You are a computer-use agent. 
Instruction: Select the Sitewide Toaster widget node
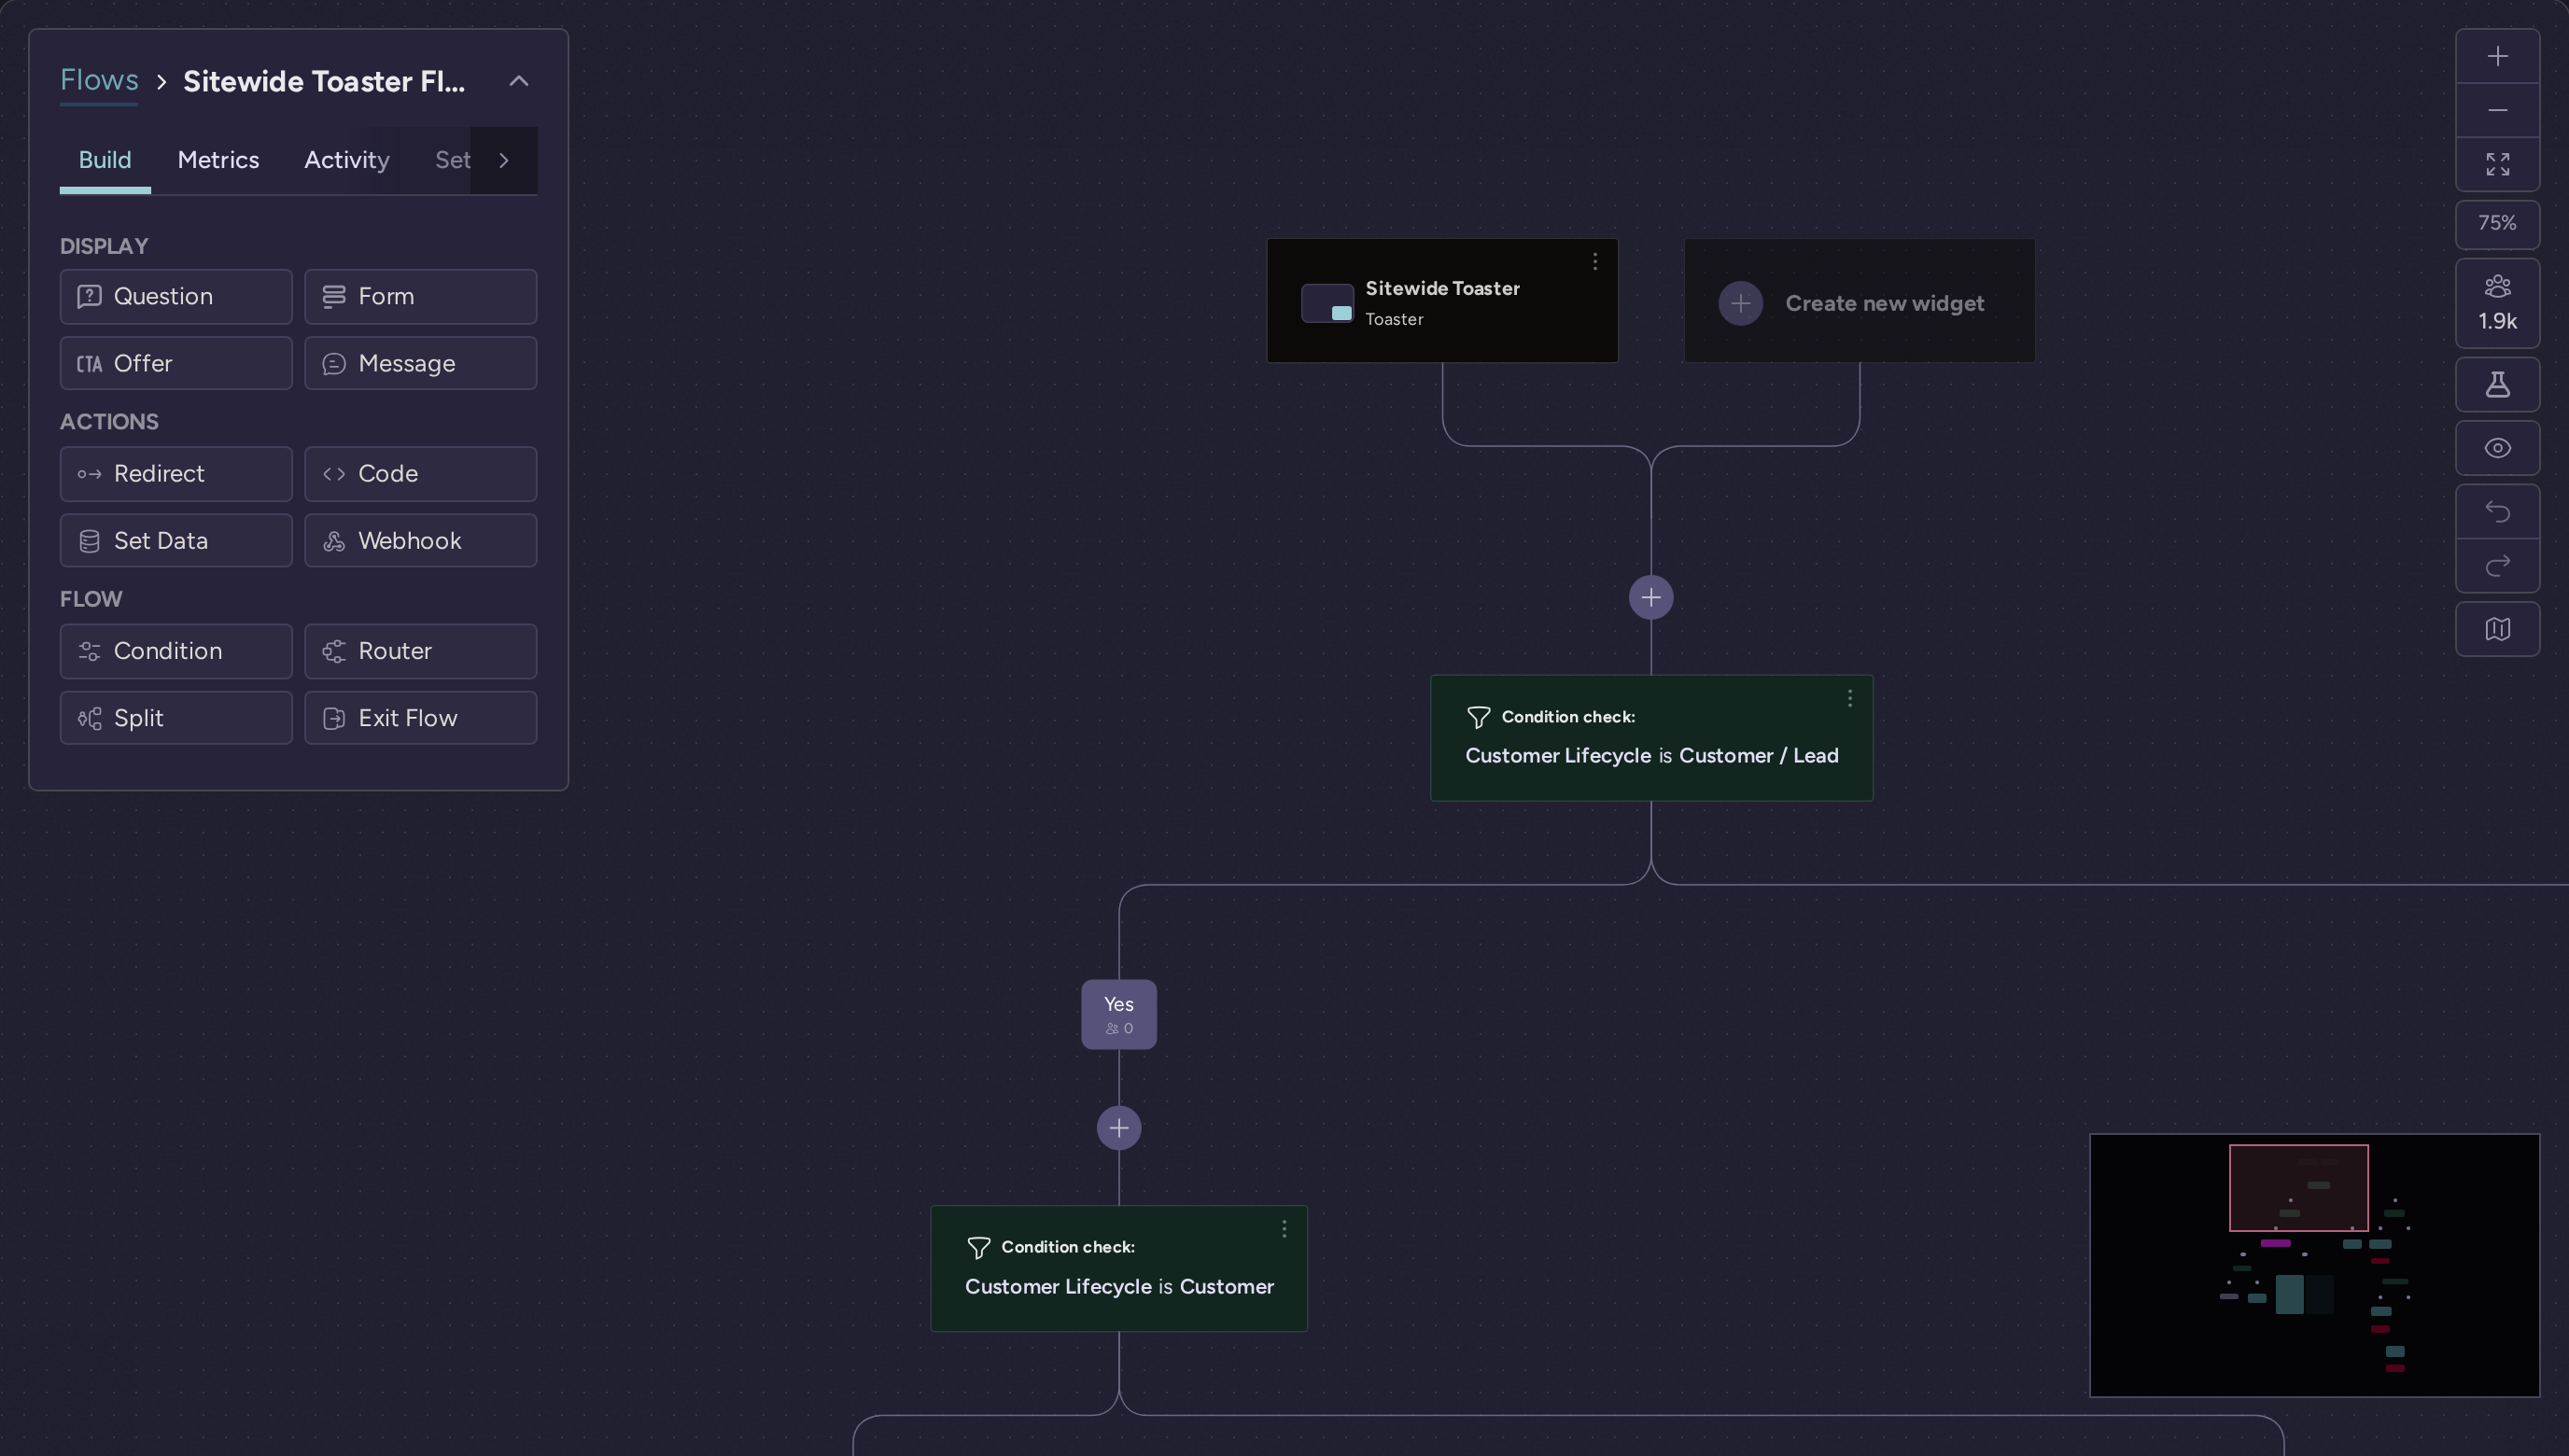point(1442,301)
